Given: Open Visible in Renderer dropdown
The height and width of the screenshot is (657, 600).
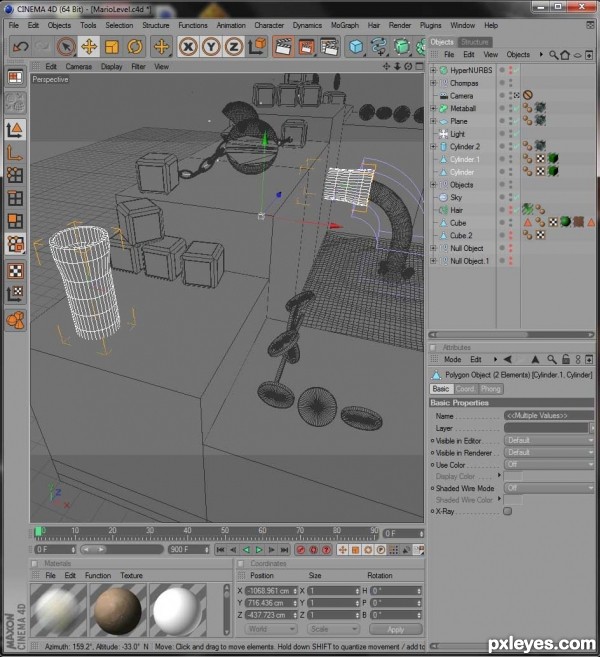Looking at the screenshot, I should (x=549, y=453).
